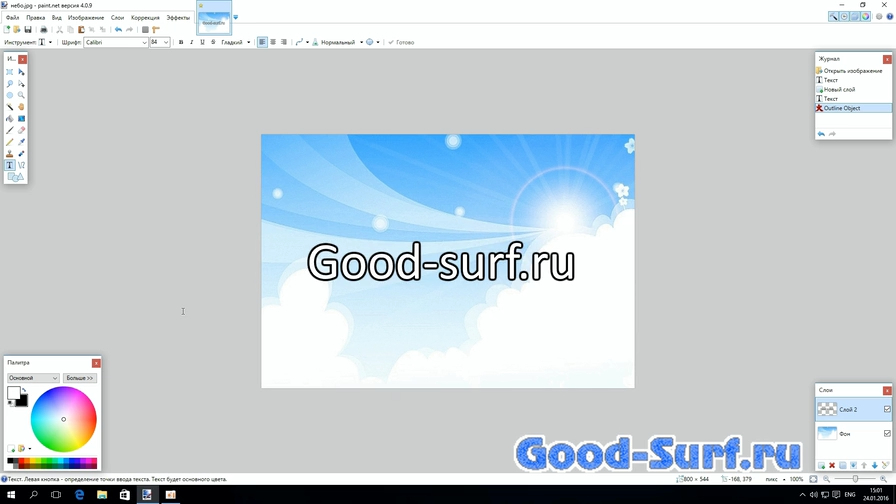Open the antialiasing mode dropdown arrow
The image size is (896, 504).
(x=378, y=42)
